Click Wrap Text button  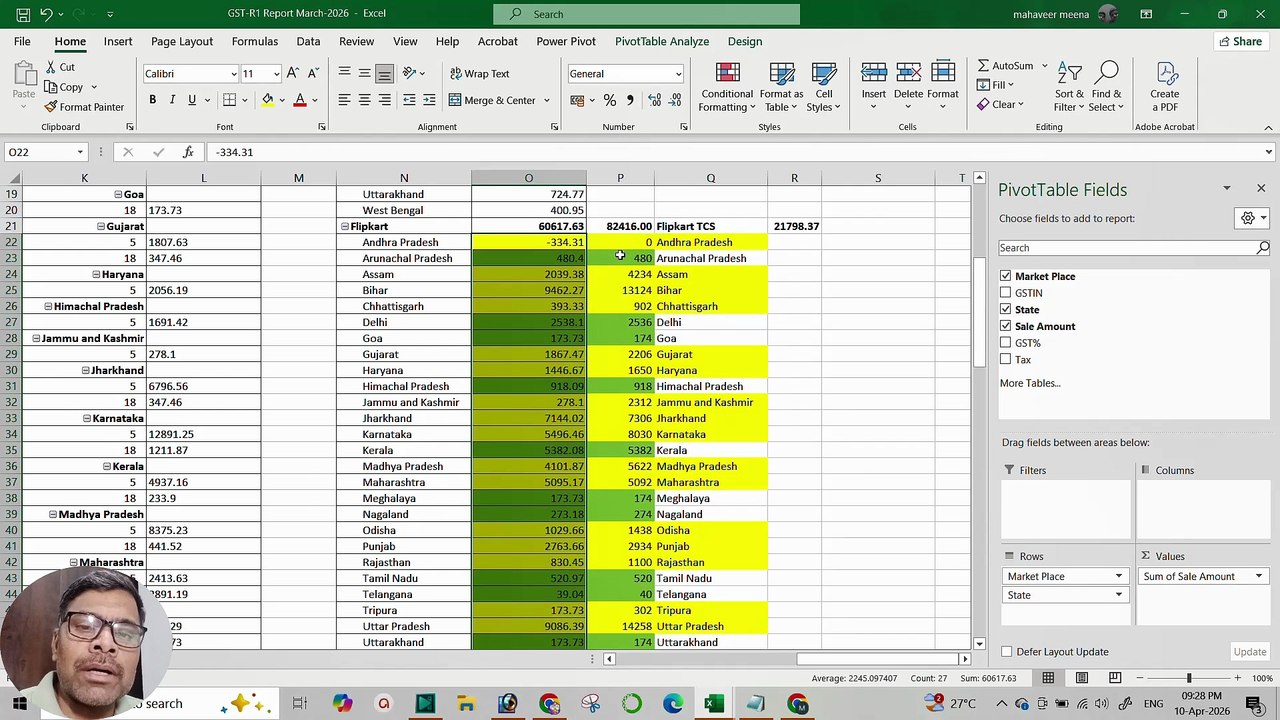coord(480,73)
